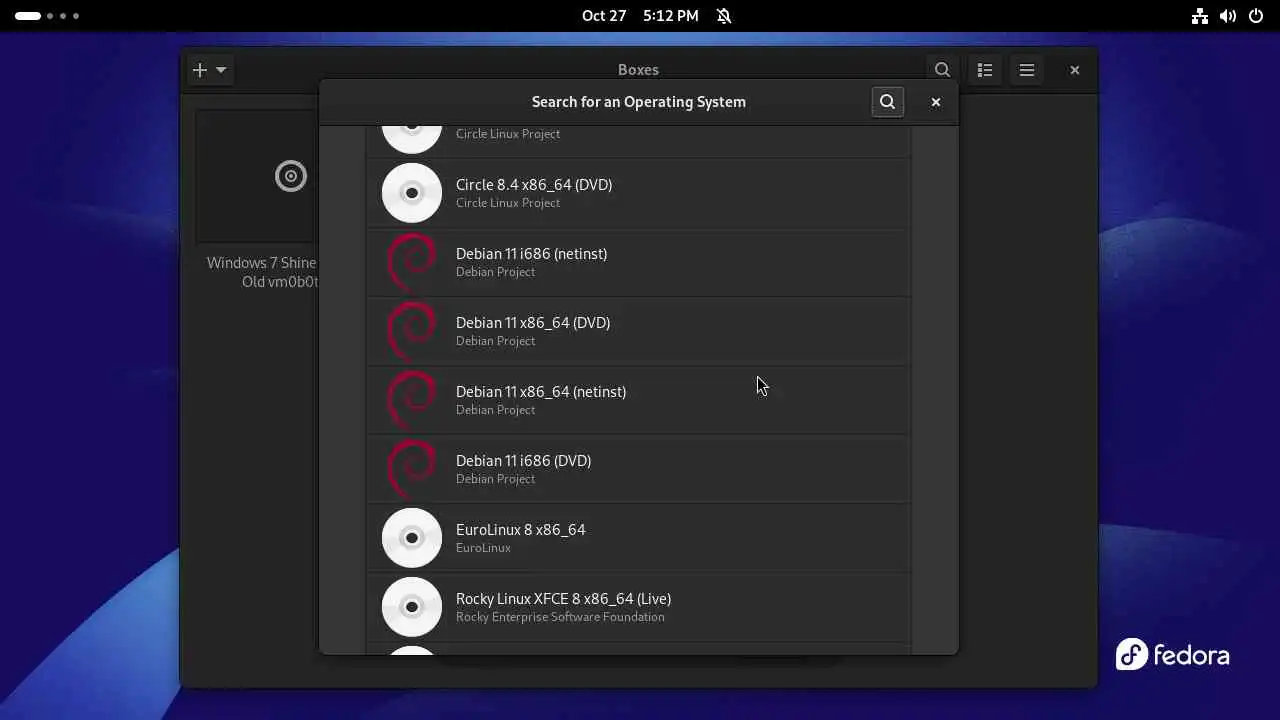Click the search icon in the Boxes header bar
1280x720 pixels.
pyautogui.click(x=942, y=70)
